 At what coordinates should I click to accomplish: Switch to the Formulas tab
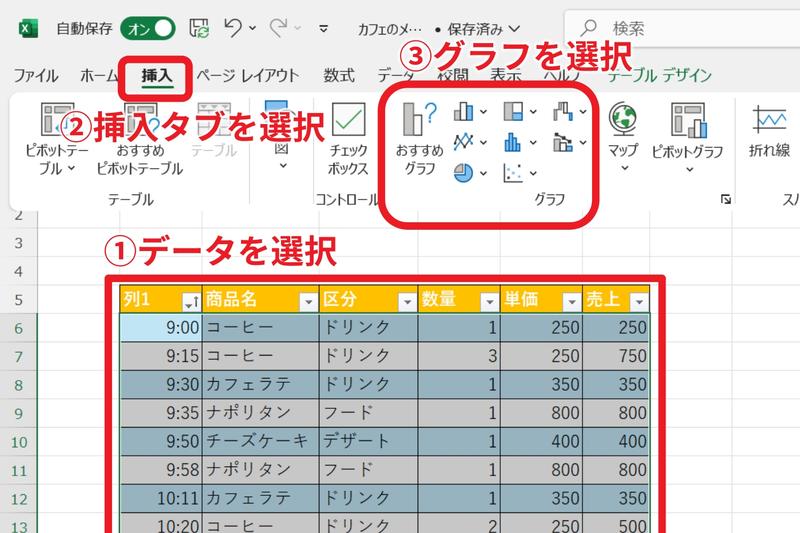(x=339, y=76)
